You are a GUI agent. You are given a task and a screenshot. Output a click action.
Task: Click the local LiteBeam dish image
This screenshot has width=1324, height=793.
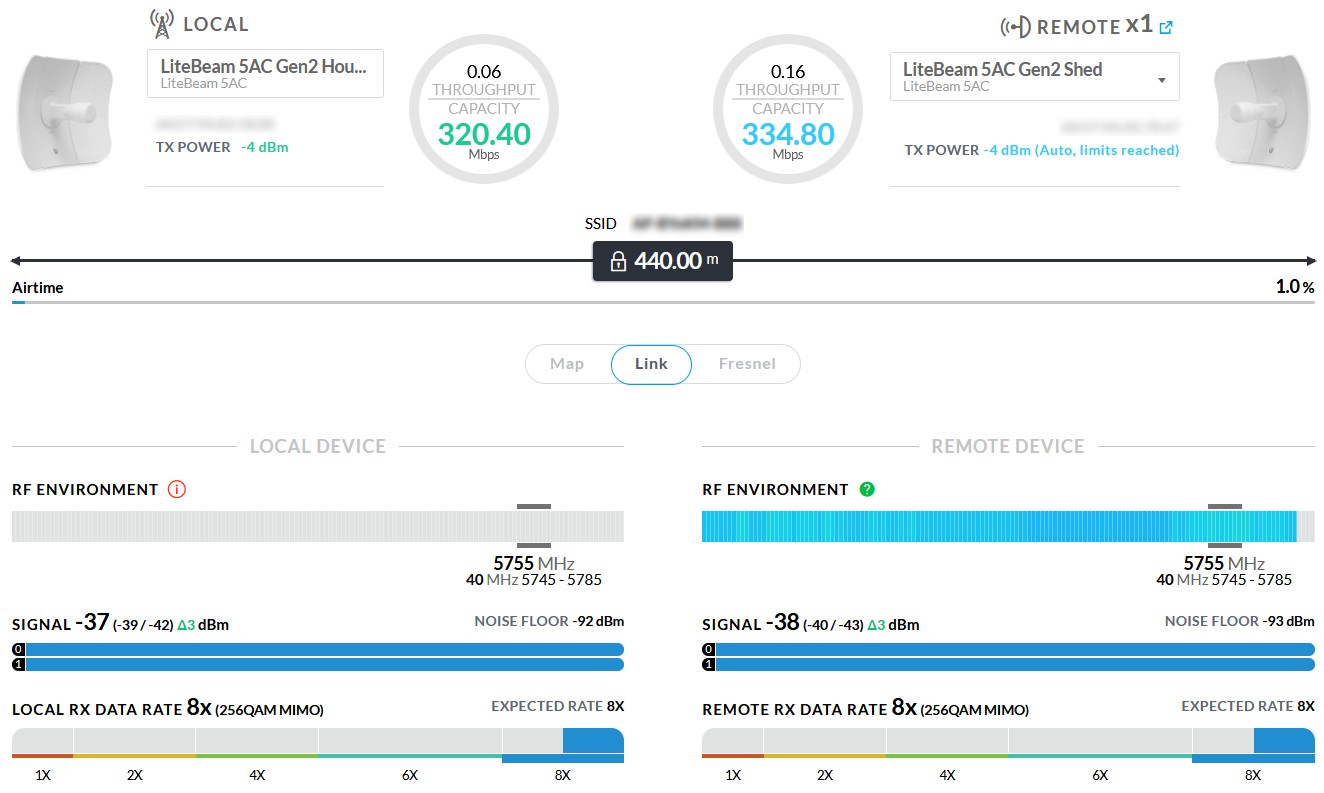[67, 113]
